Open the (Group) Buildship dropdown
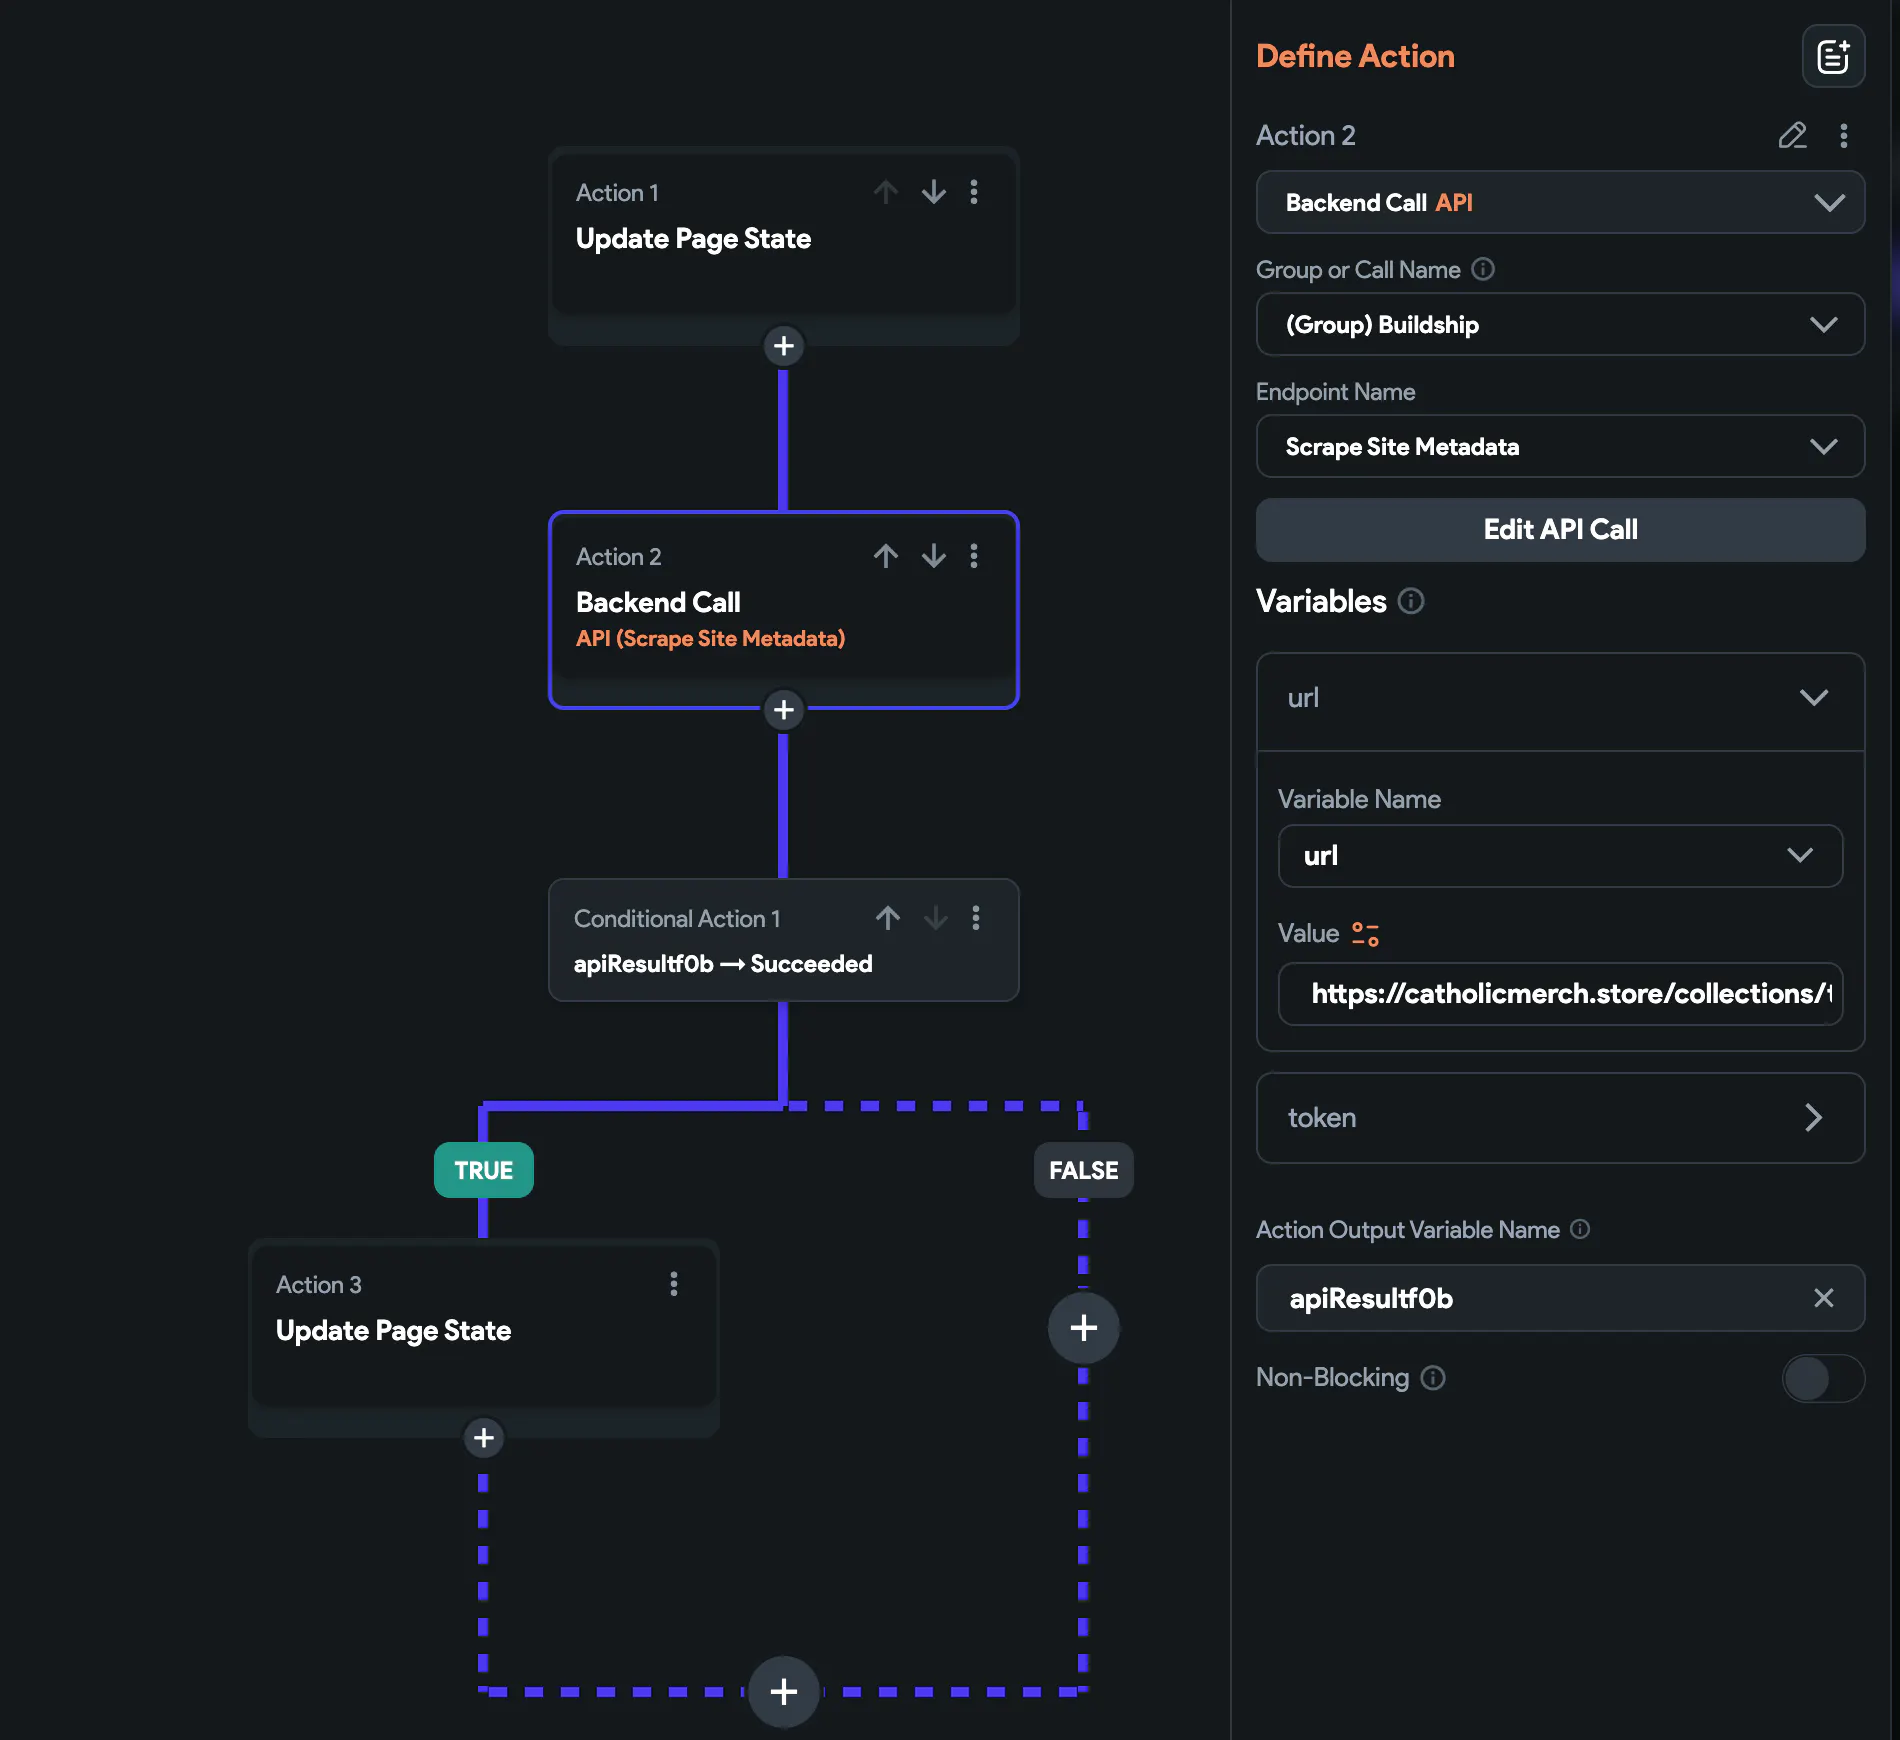This screenshot has height=1740, width=1900. [x=1560, y=324]
